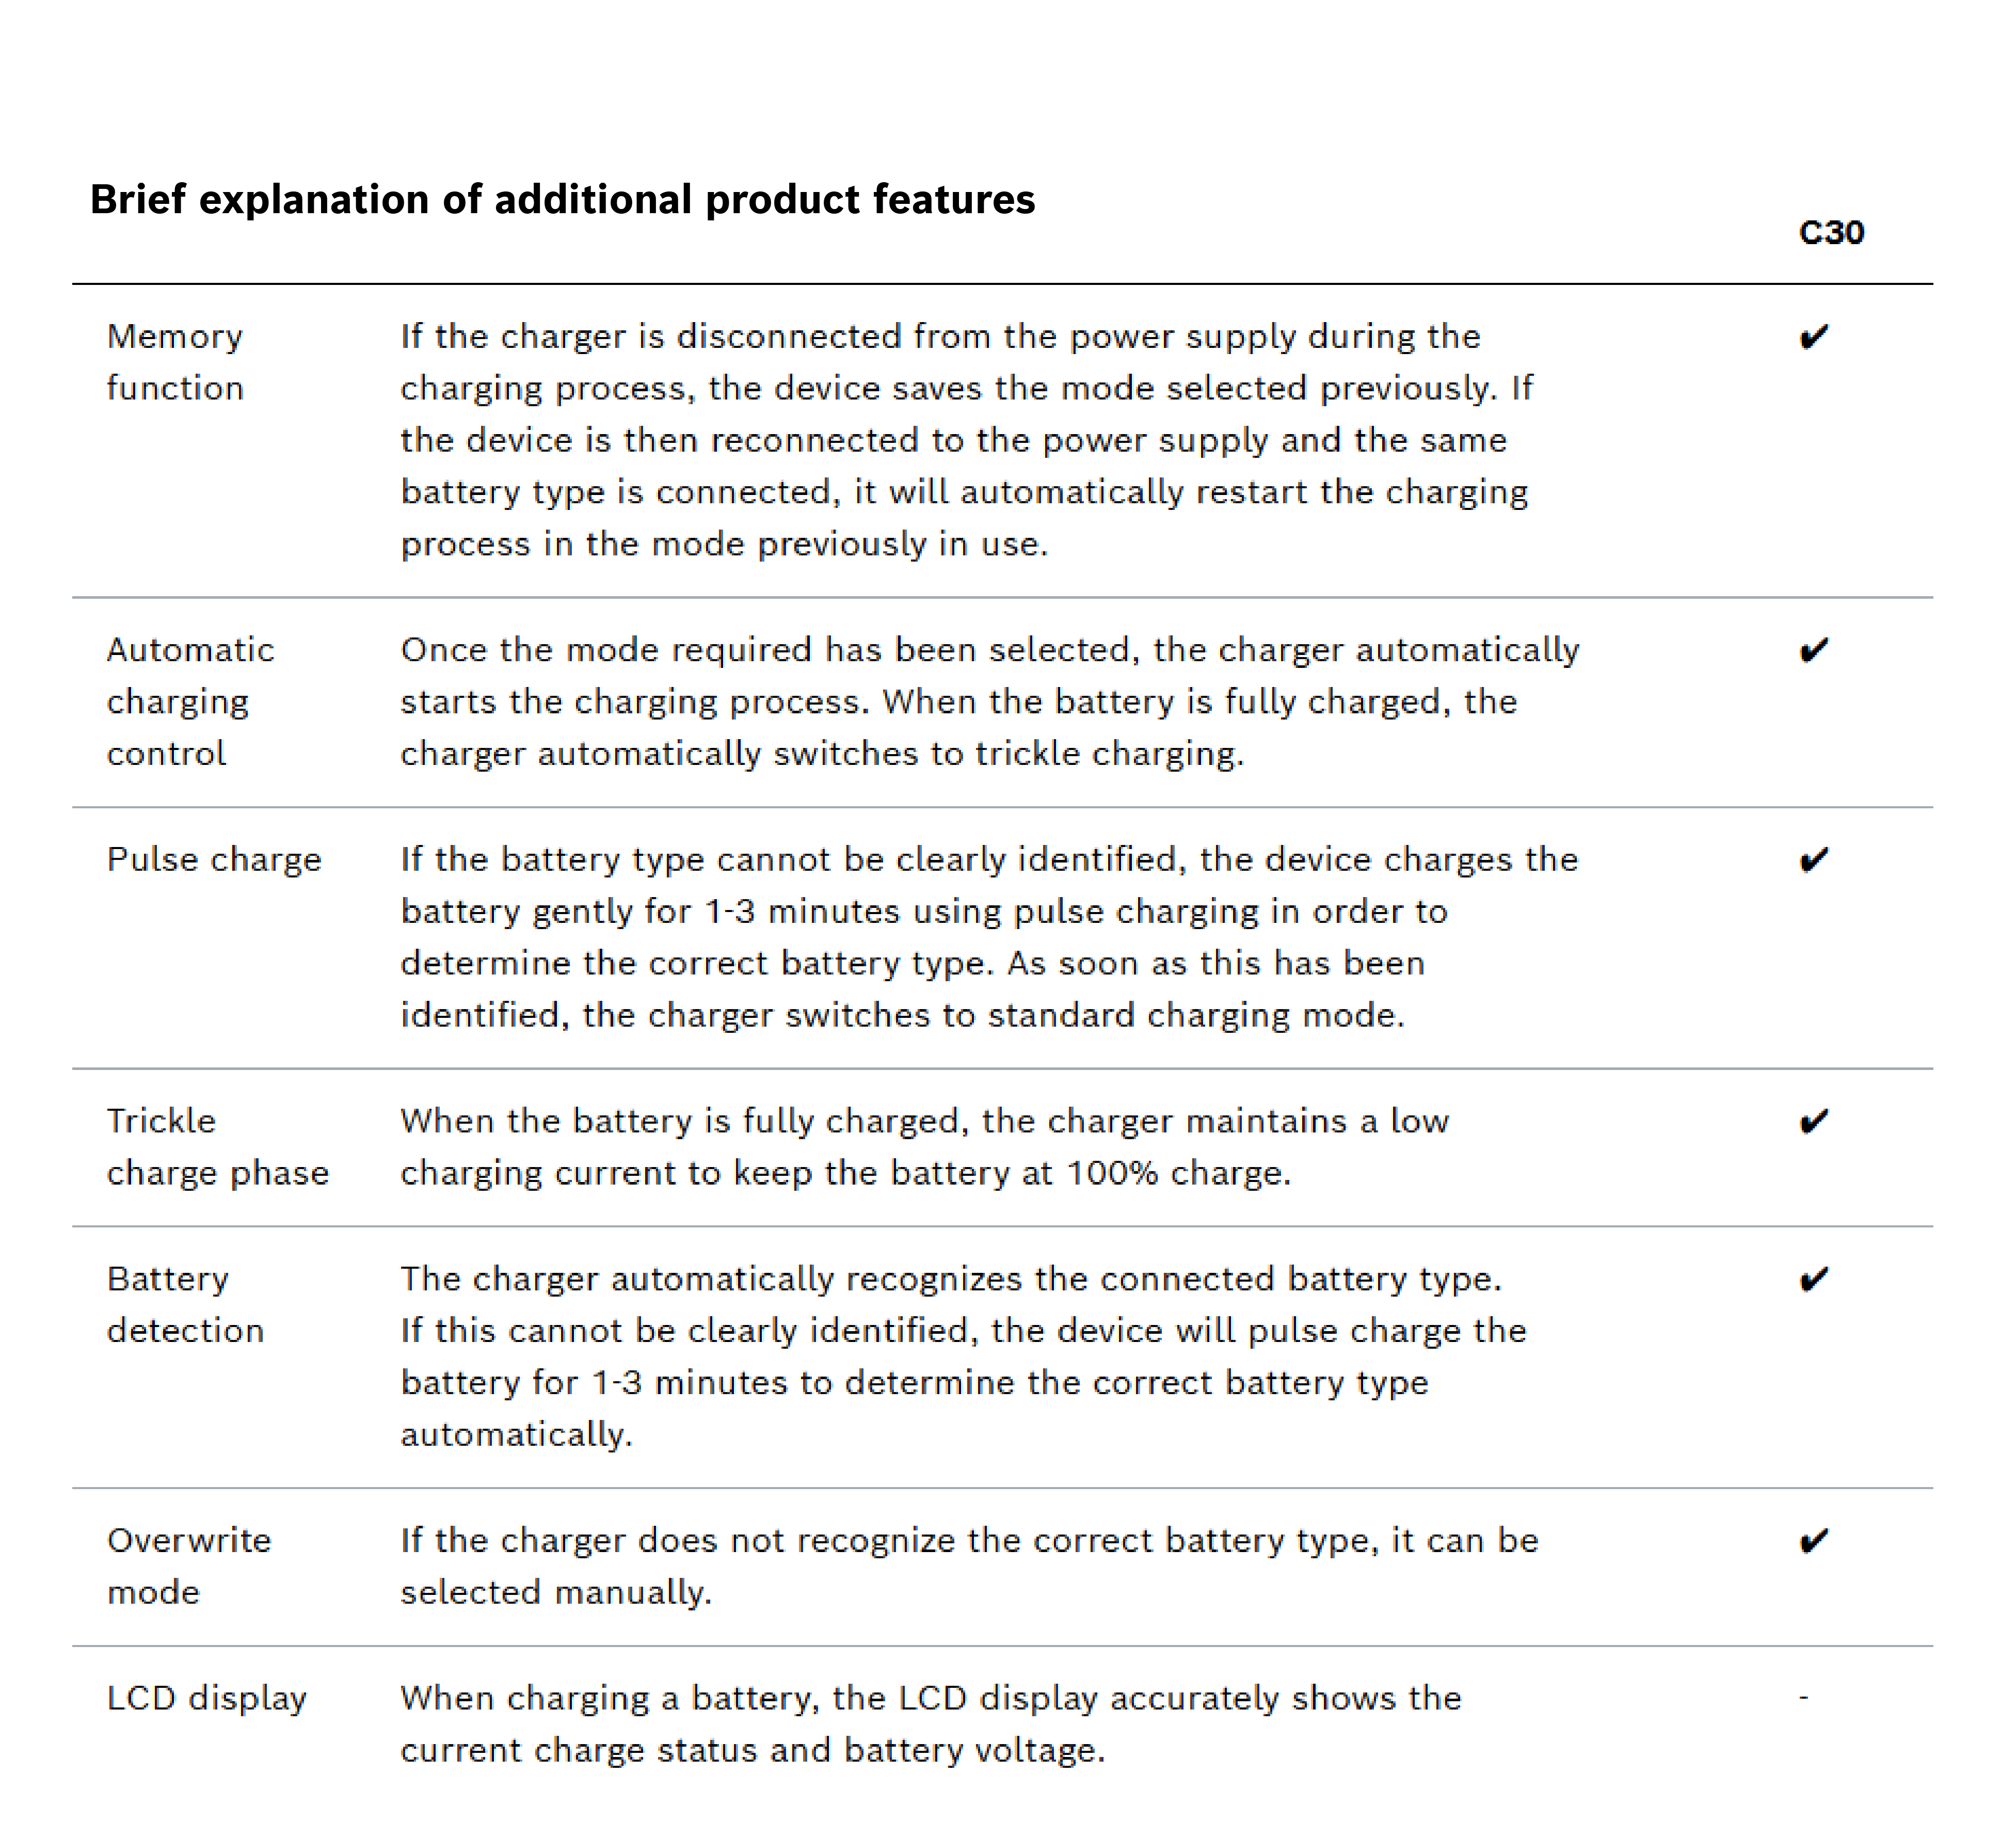Click the 'Memory function' feature label
Viewport: 2016px width, 1837px height.
pos(175,362)
